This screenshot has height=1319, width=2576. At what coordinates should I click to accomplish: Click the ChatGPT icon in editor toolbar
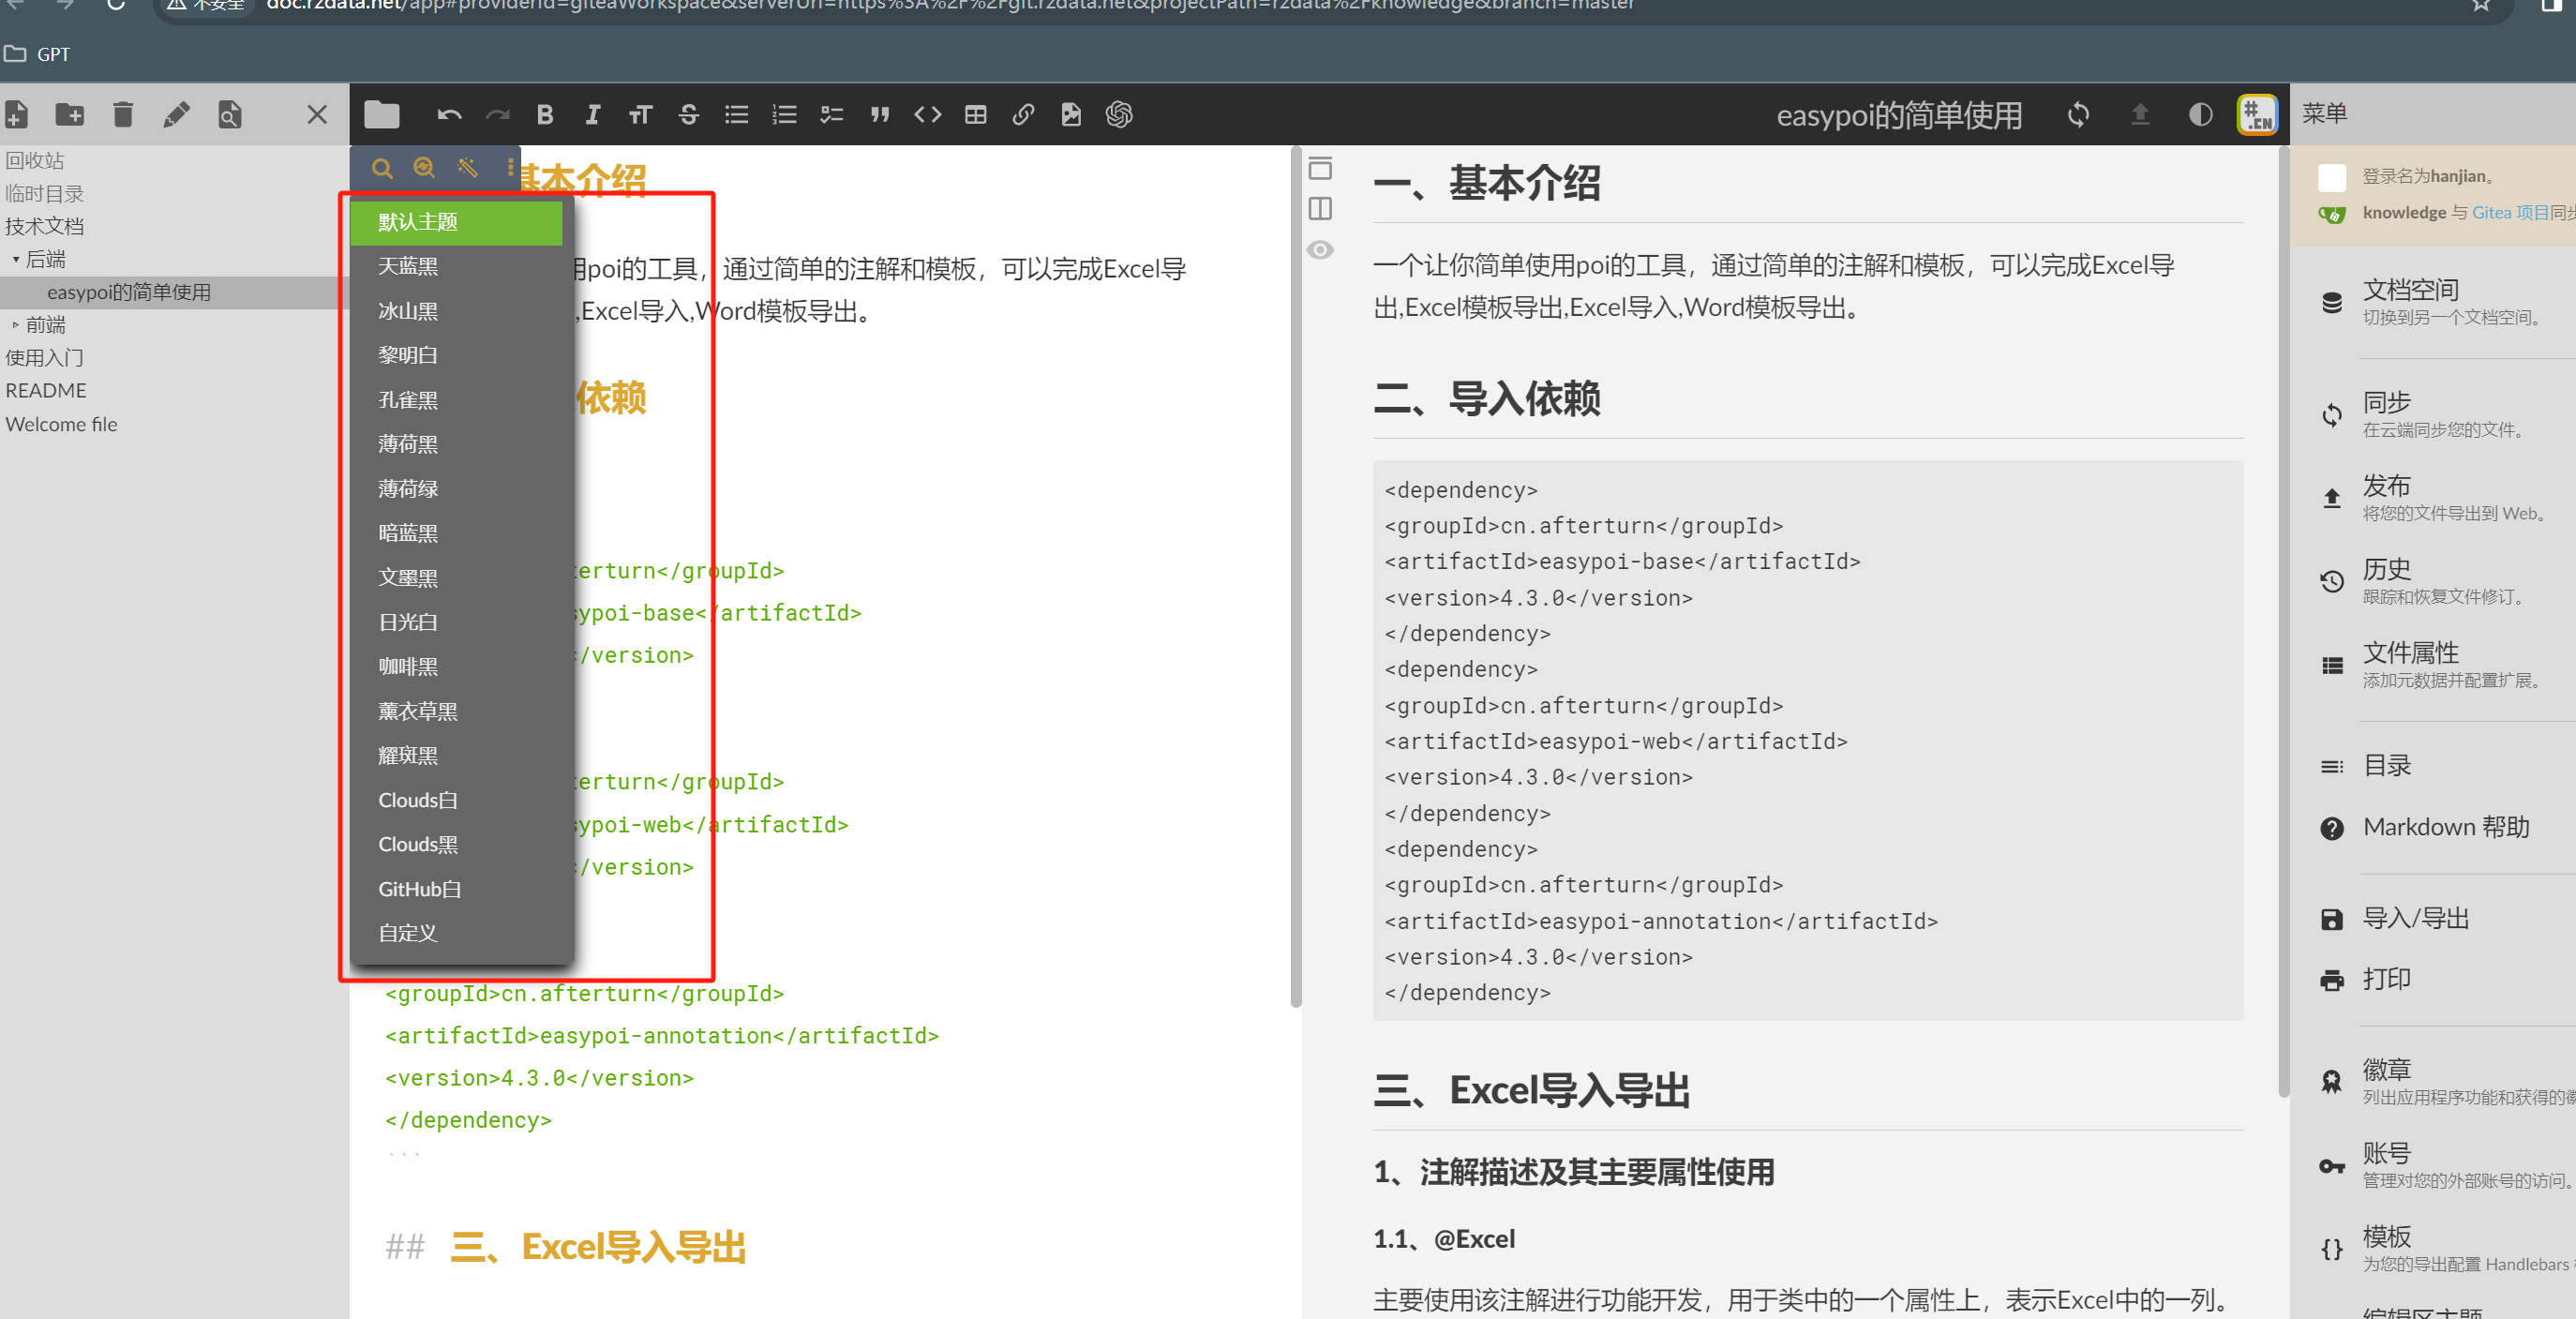pos(1118,115)
